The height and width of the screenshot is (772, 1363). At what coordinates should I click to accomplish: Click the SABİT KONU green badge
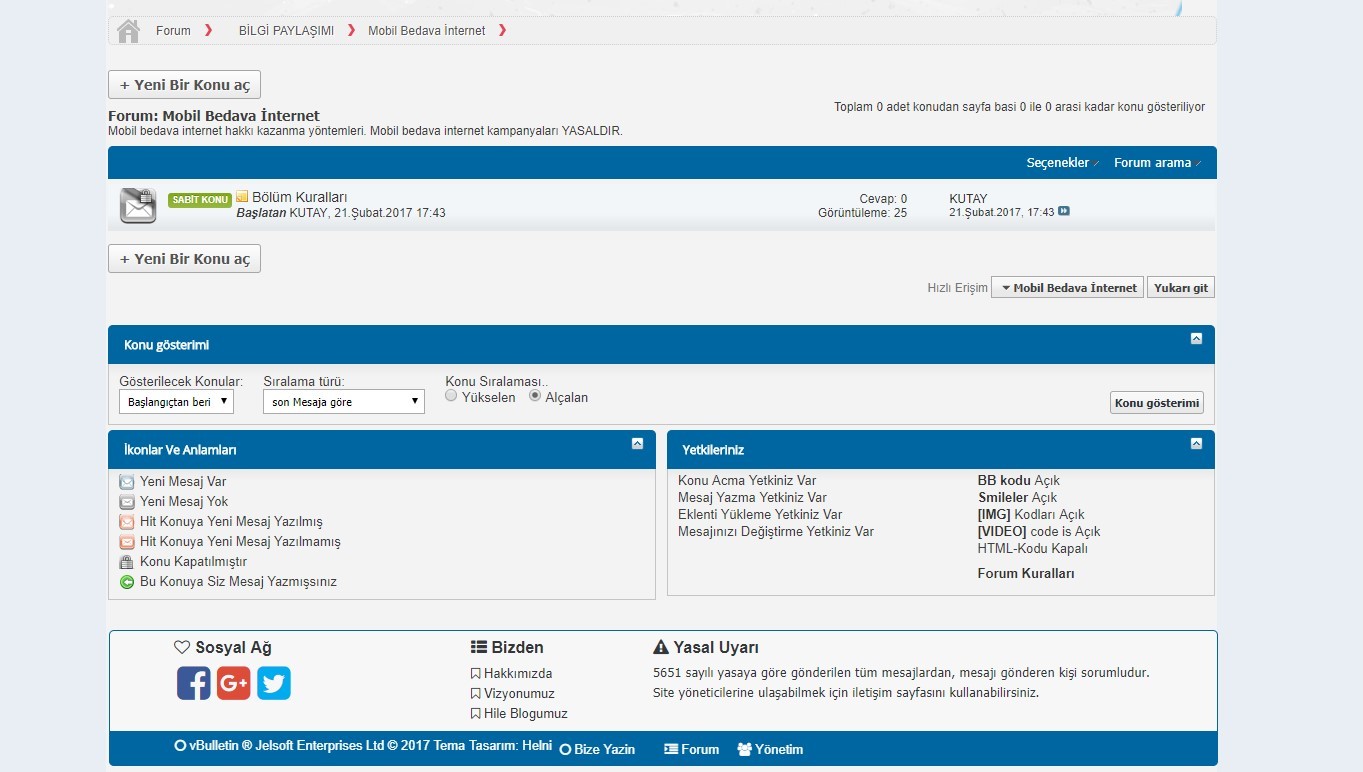200,200
